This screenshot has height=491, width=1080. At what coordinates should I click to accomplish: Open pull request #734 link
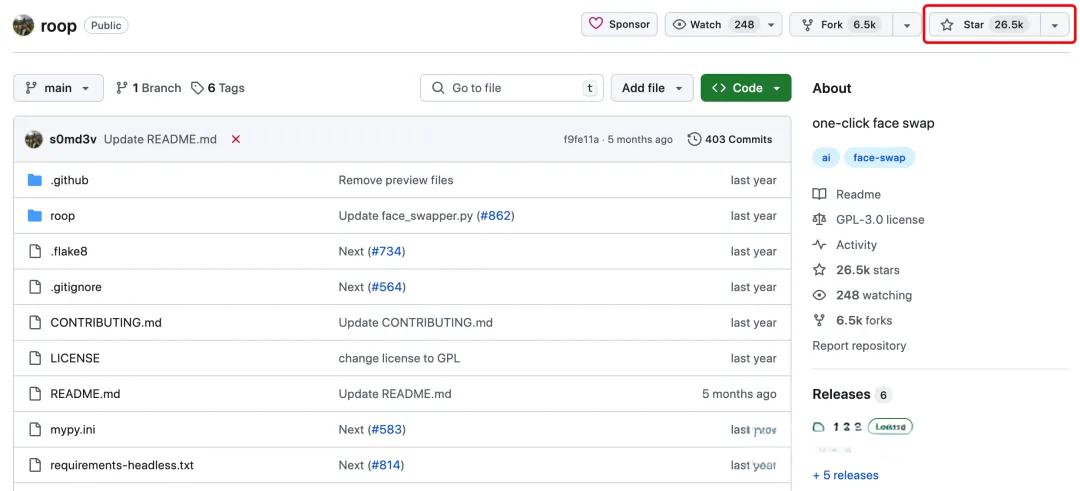click(x=386, y=251)
